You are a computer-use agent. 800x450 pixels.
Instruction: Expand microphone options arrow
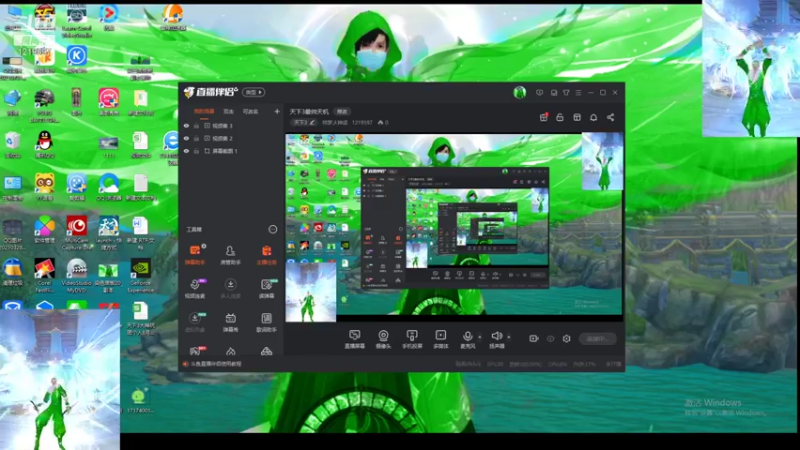tap(480, 337)
